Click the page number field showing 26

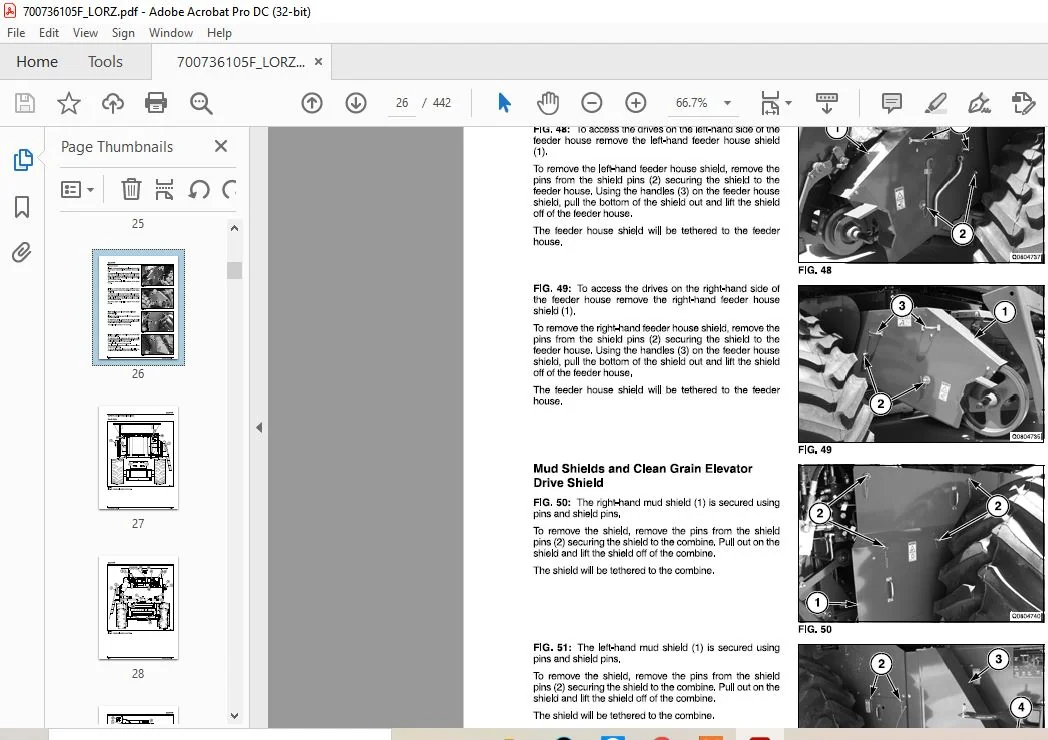point(402,103)
